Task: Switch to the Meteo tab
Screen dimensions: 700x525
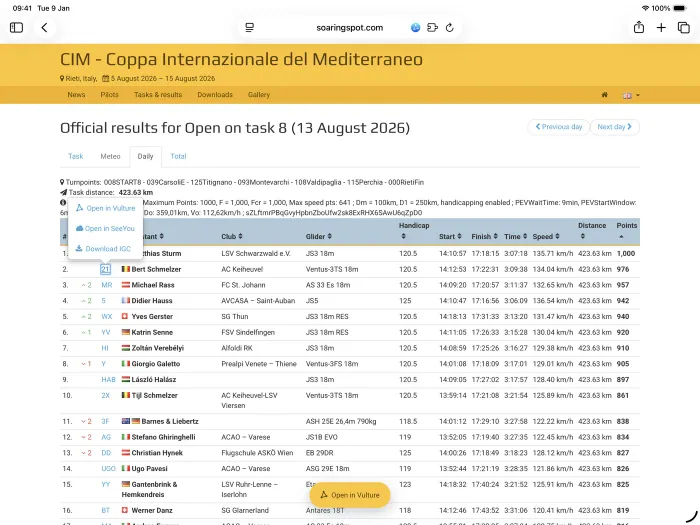Action: (110, 156)
